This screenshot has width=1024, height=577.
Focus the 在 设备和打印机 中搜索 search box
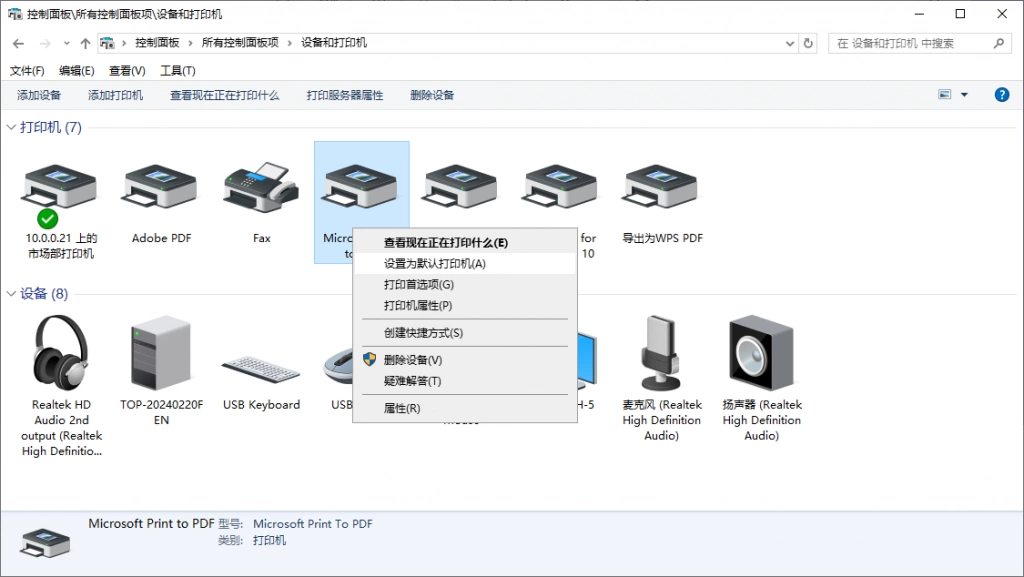[912, 43]
